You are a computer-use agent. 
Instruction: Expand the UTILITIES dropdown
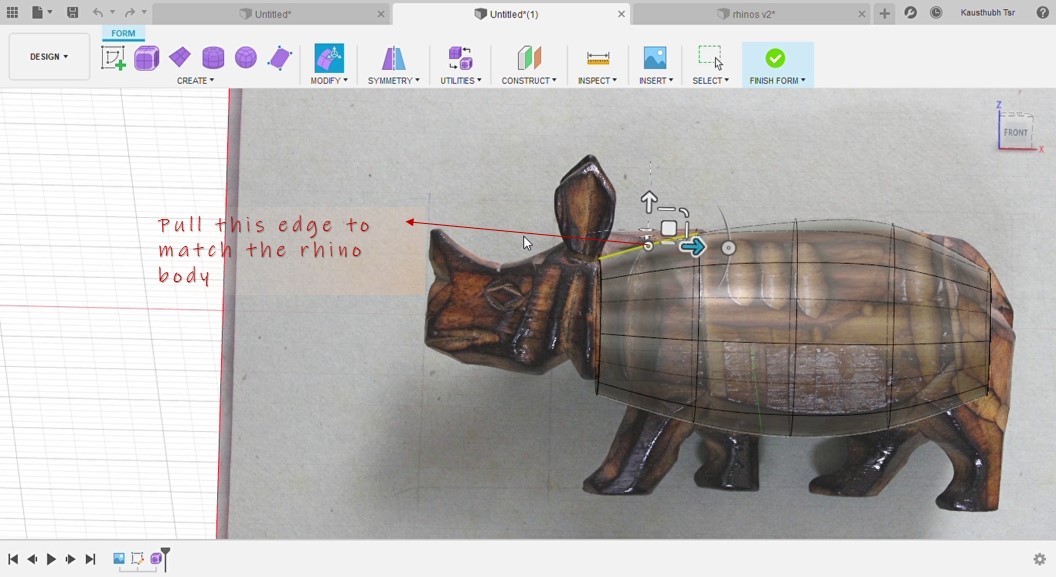pos(461,80)
